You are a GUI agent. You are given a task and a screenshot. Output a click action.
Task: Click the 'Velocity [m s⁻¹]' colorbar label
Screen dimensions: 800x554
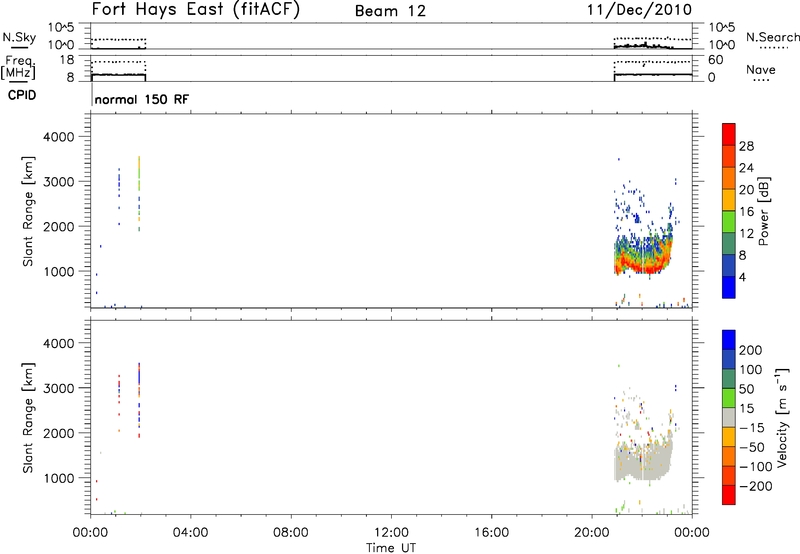pos(782,417)
